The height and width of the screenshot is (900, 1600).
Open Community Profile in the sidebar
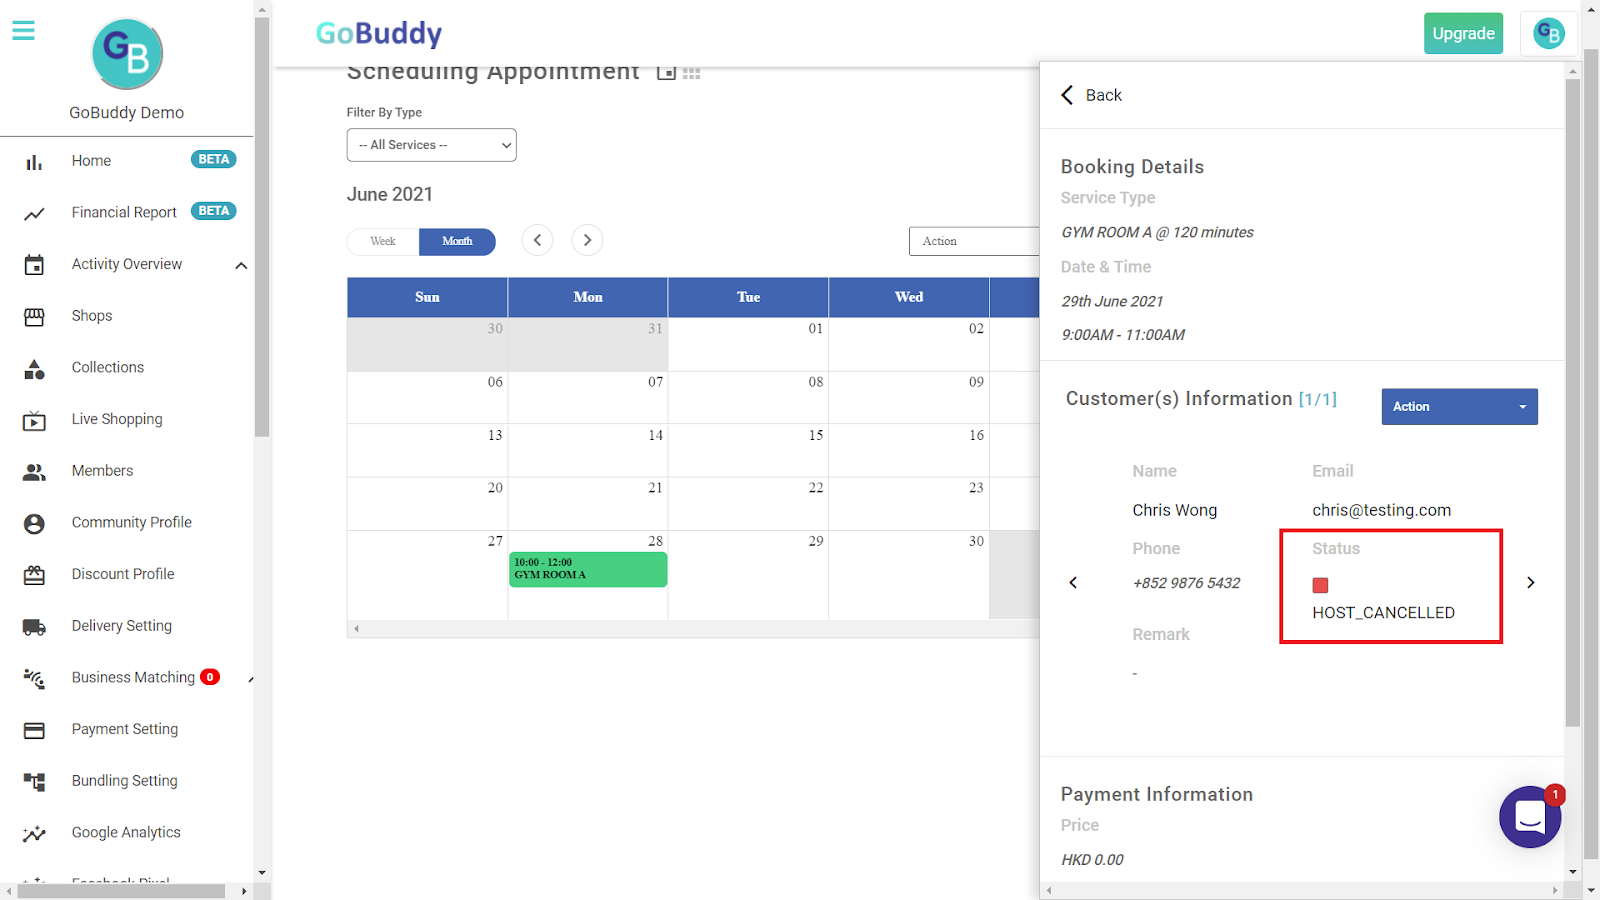[x=132, y=523]
